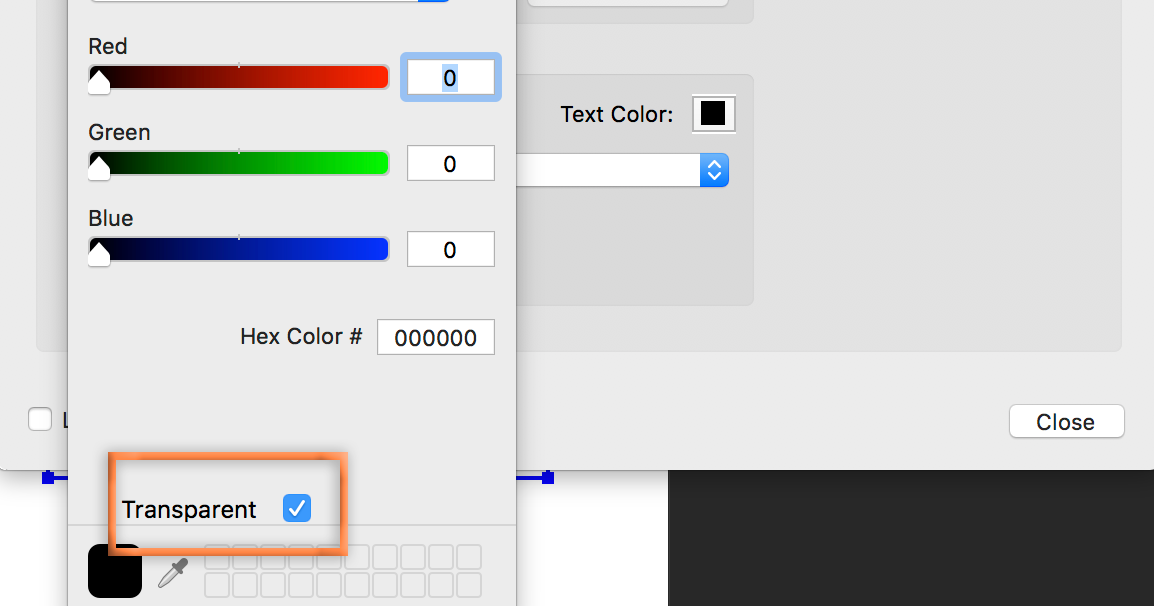Click the Hex Color # field
This screenshot has height=606, width=1154.
[x=436, y=337]
